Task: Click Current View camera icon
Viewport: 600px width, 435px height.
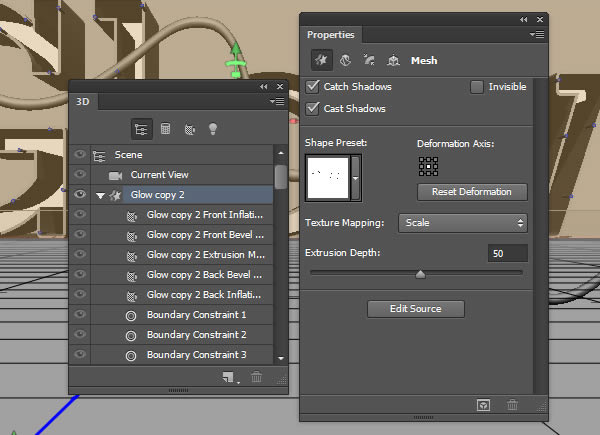Action: pos(115,176)
